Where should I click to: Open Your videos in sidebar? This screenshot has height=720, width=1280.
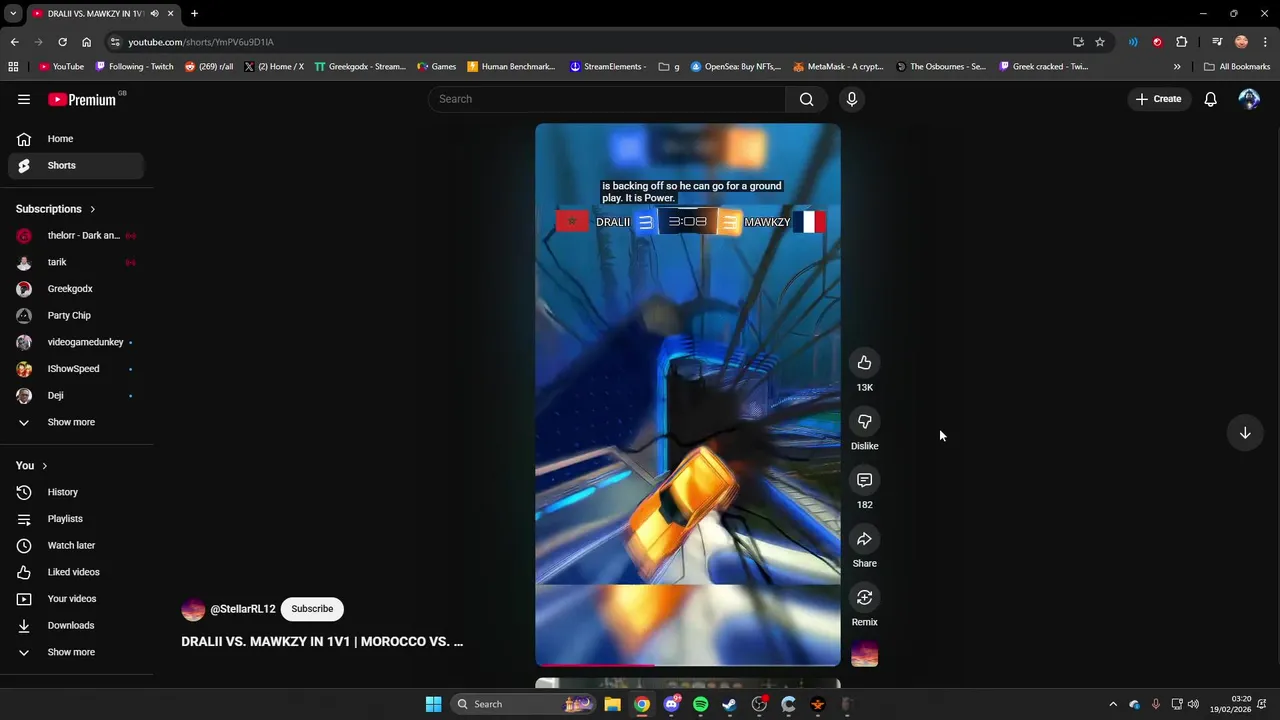click(x=76, y=599)
